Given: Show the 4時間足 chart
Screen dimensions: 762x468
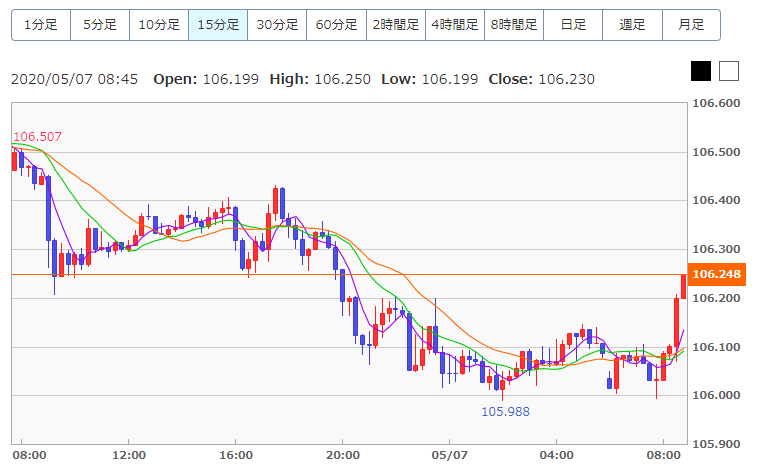Looking at the screenshot, I should point(455,25).
